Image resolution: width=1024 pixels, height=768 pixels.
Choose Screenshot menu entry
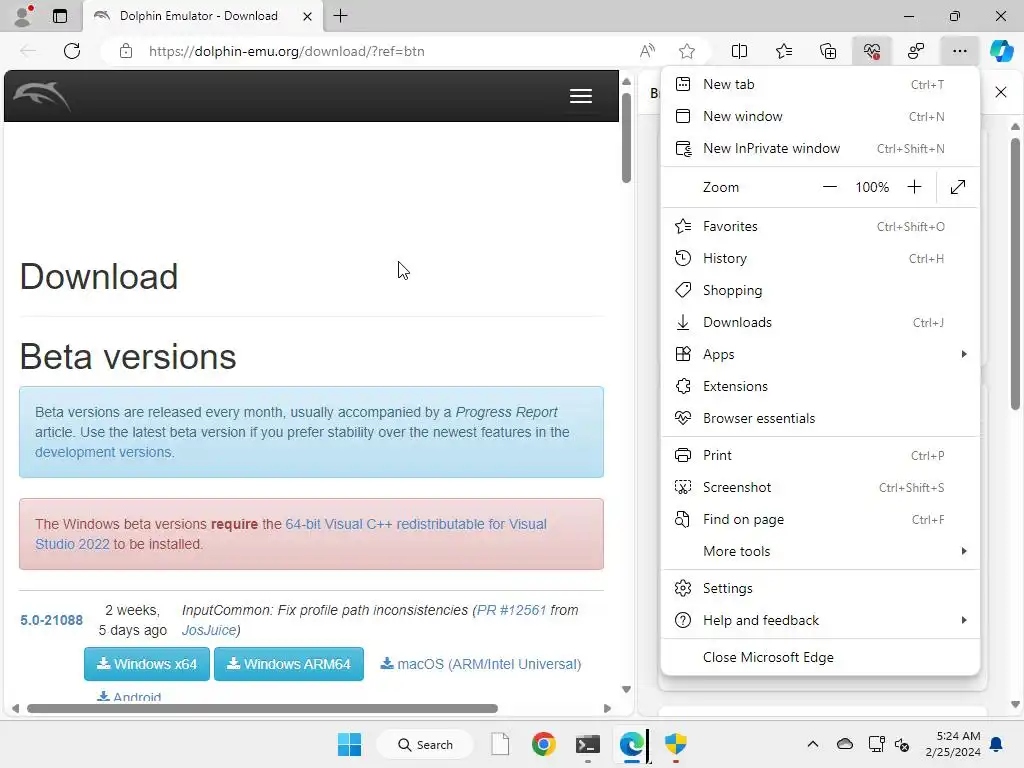820,488
